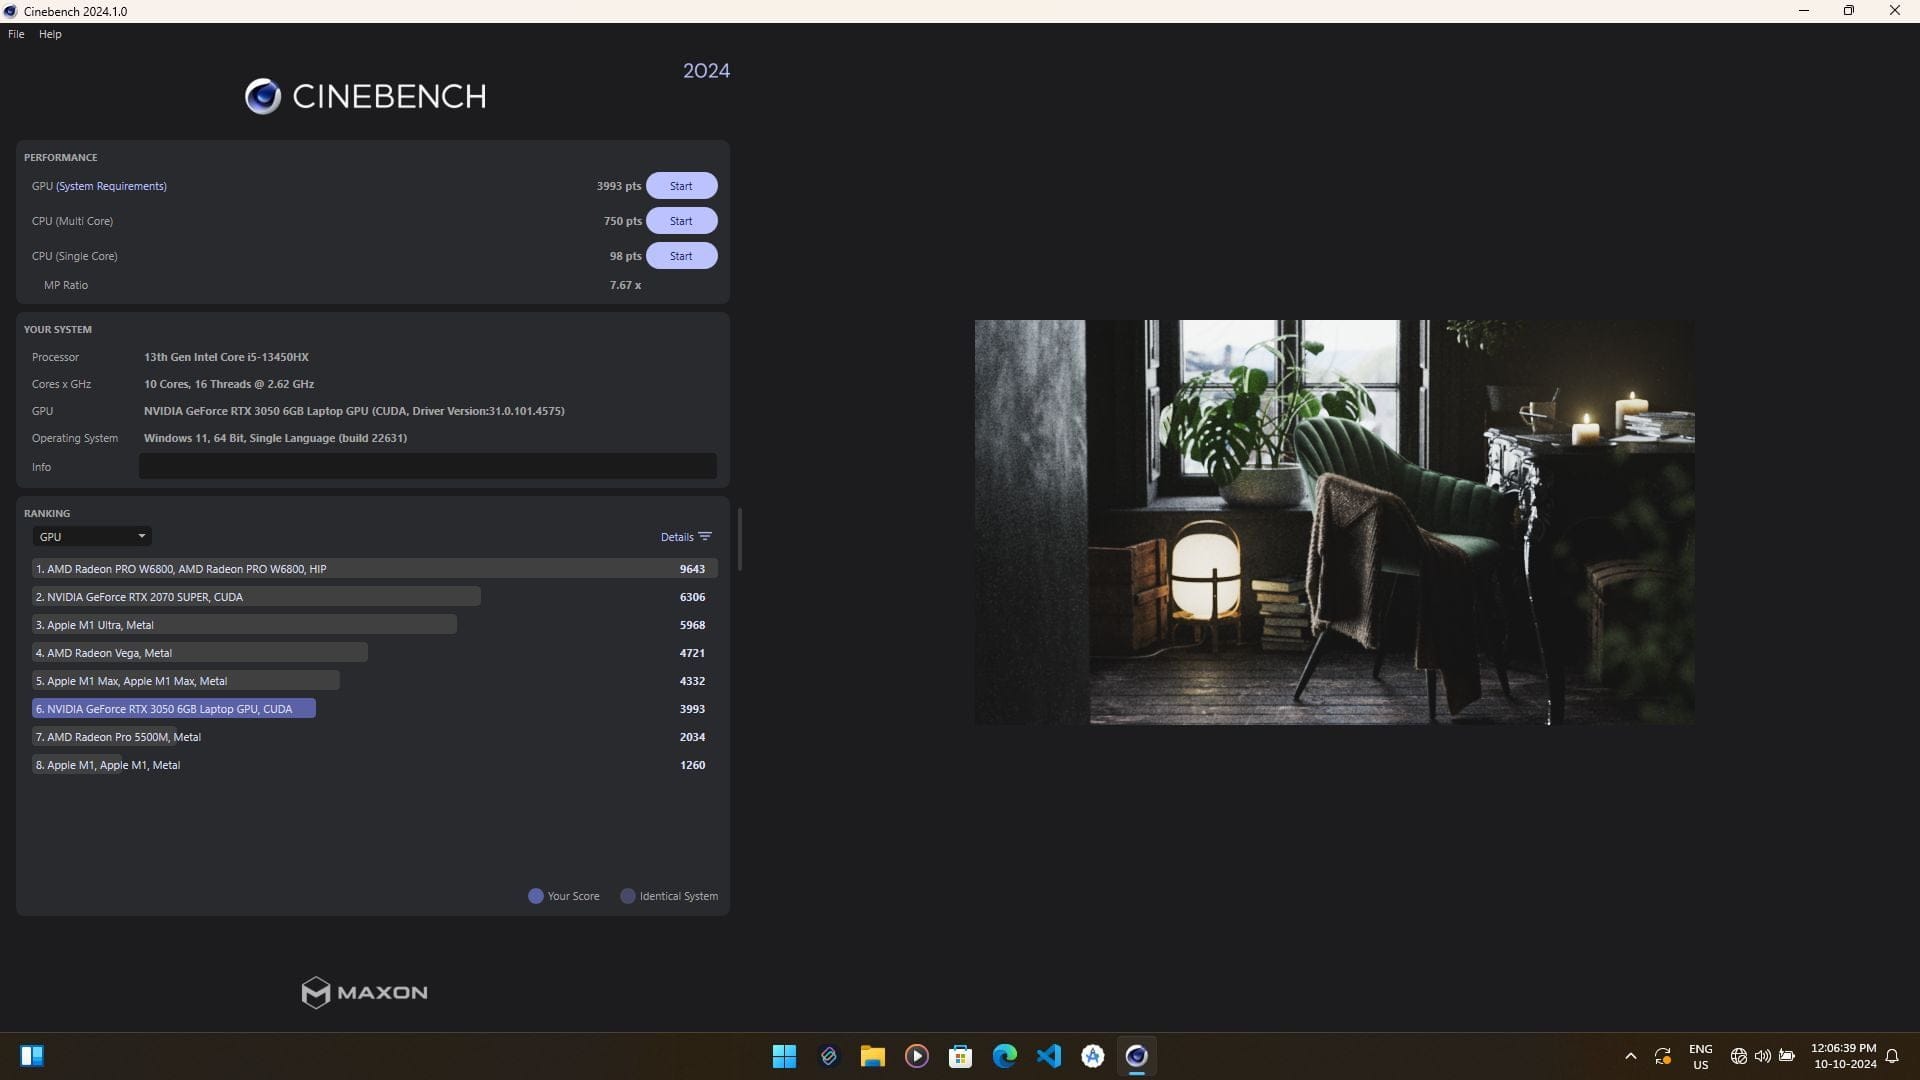Open the Widgets panel in taskbar corner
Viewport: 1920px width, 1080px height.
pyautogui.click(x=32, y=1056)
